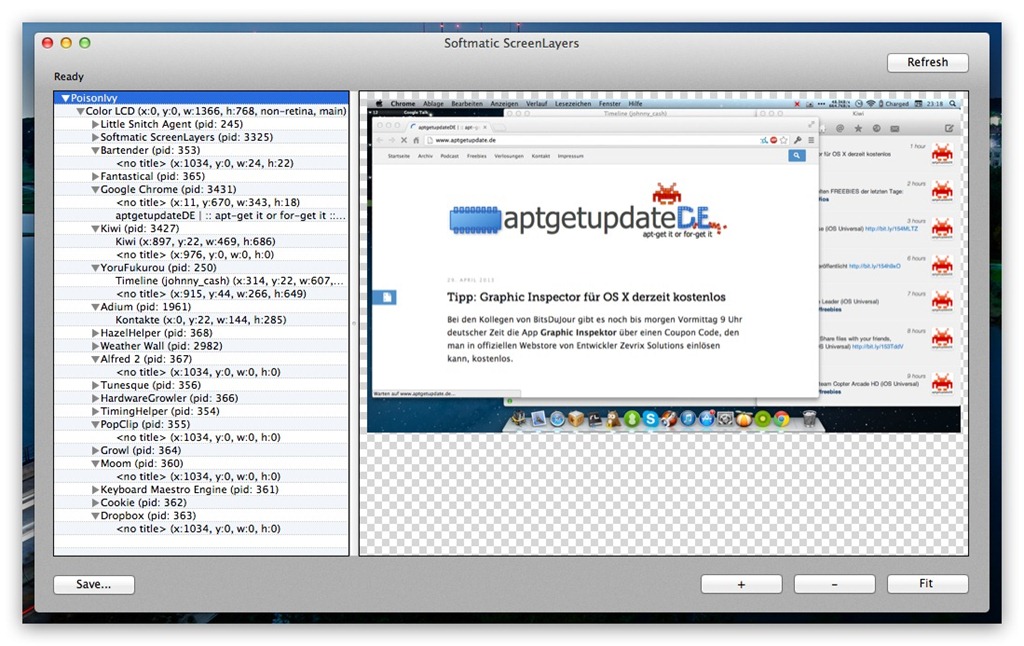Click the Chrome icon in the previewed Dock

pyautogui.click(x=783, y=420)
